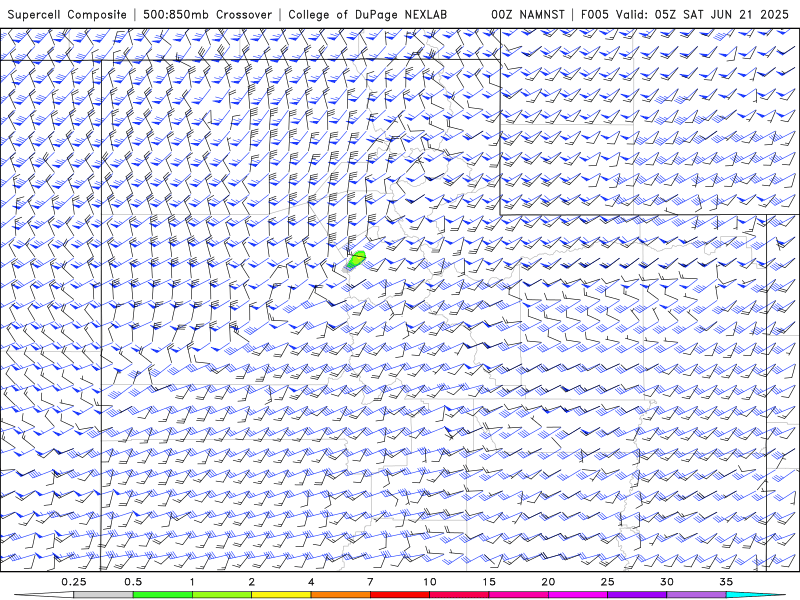Screen dimensions: 800x600
Task: Click the colorbar label reading 7
Action: [x=370, y=582]
